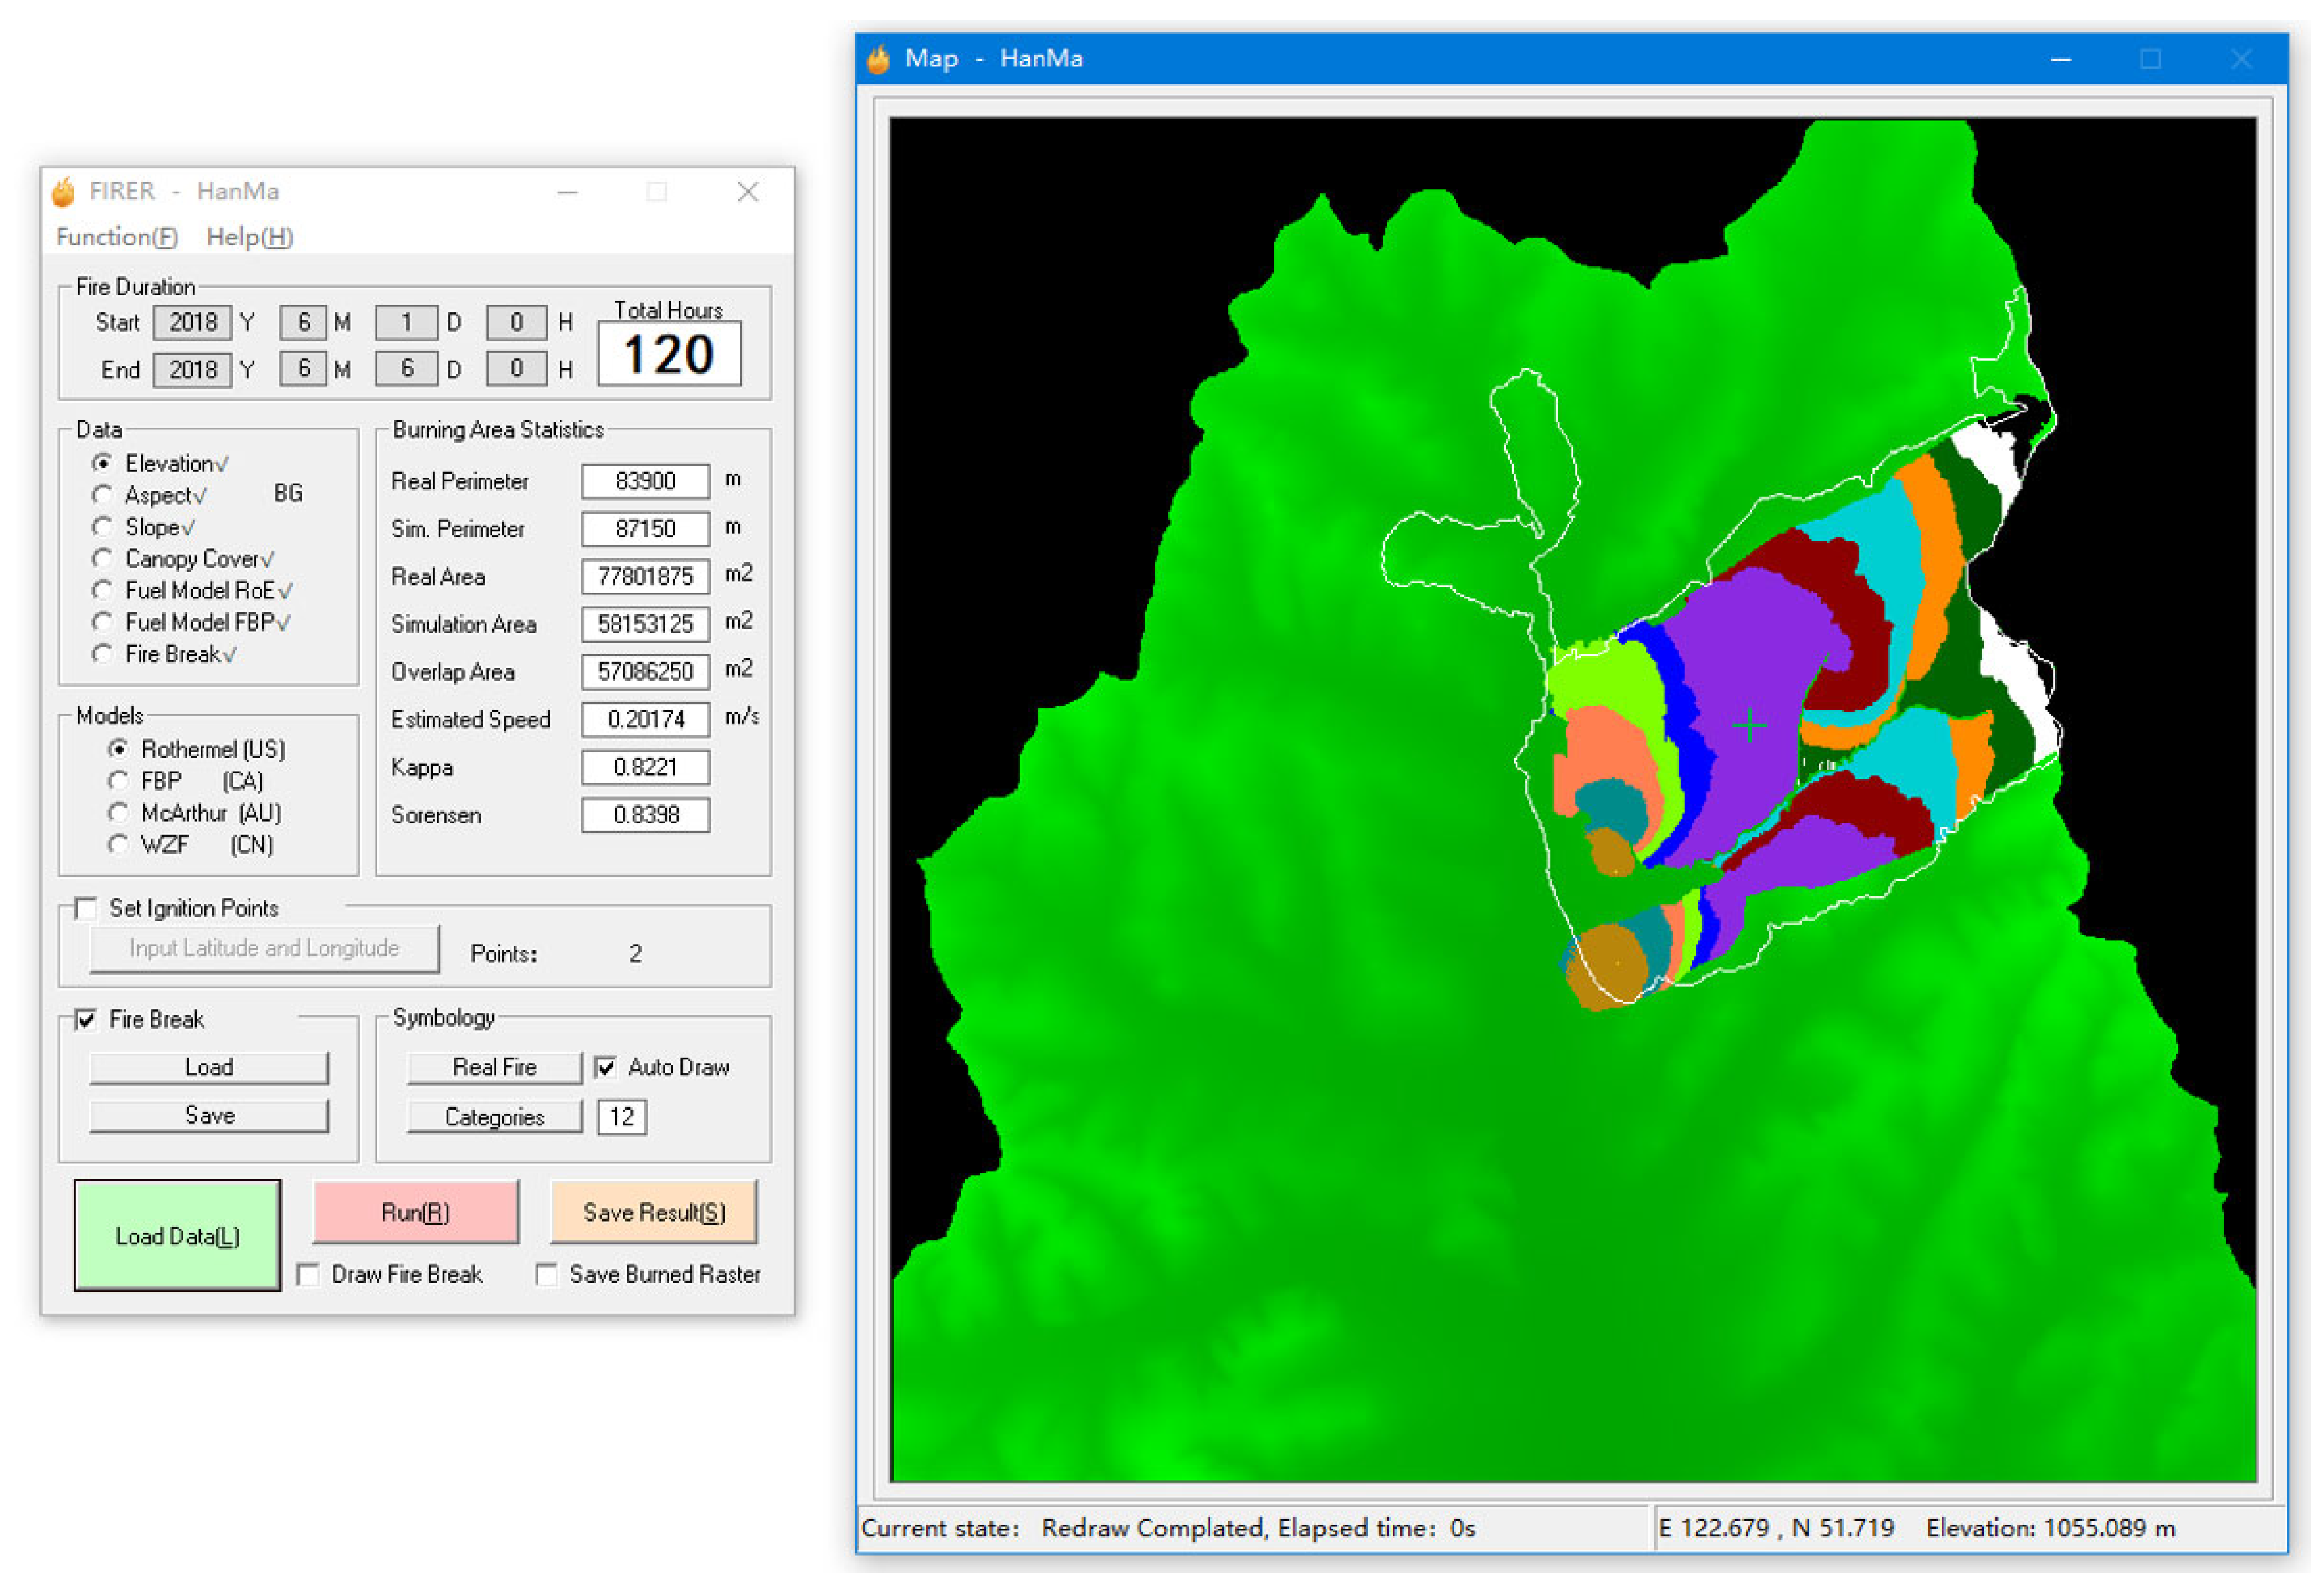
Task: Choose the McArthur (AU) model
Action: pos(118,813)
